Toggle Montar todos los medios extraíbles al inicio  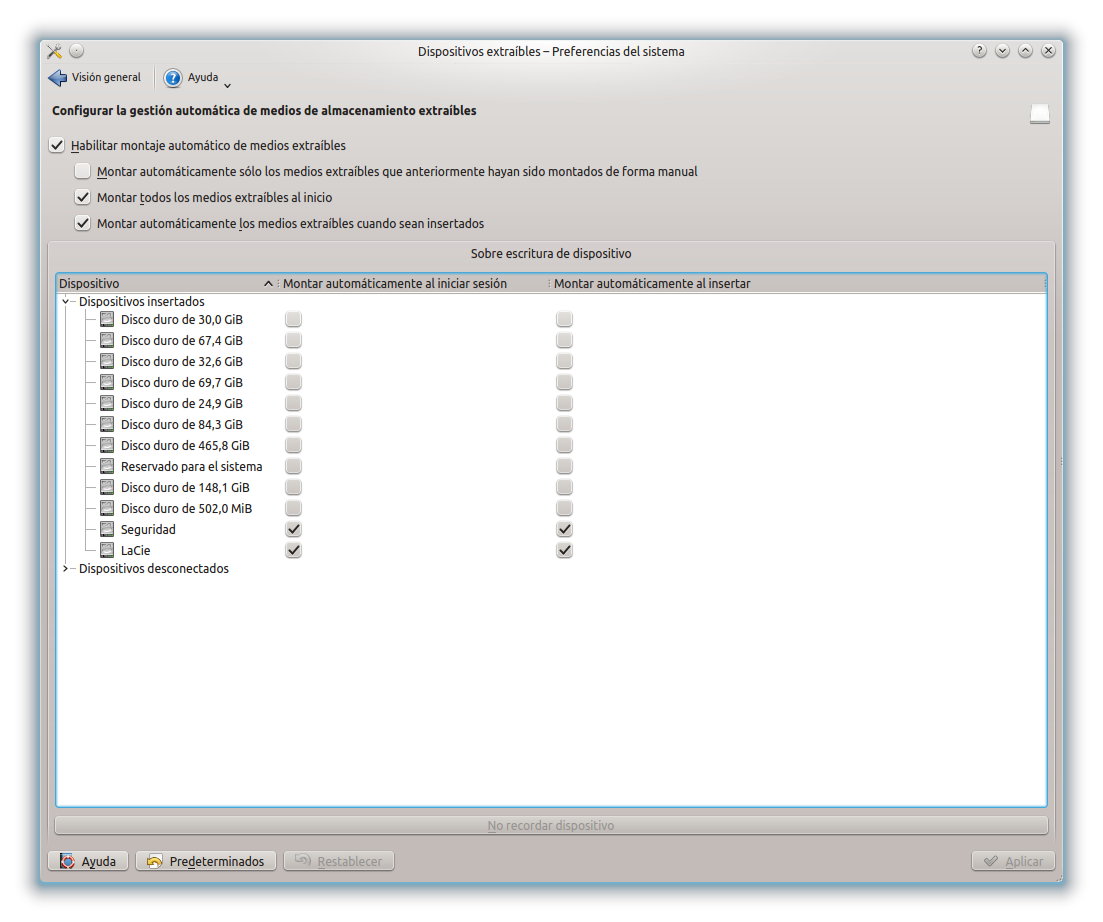[83, 198]
